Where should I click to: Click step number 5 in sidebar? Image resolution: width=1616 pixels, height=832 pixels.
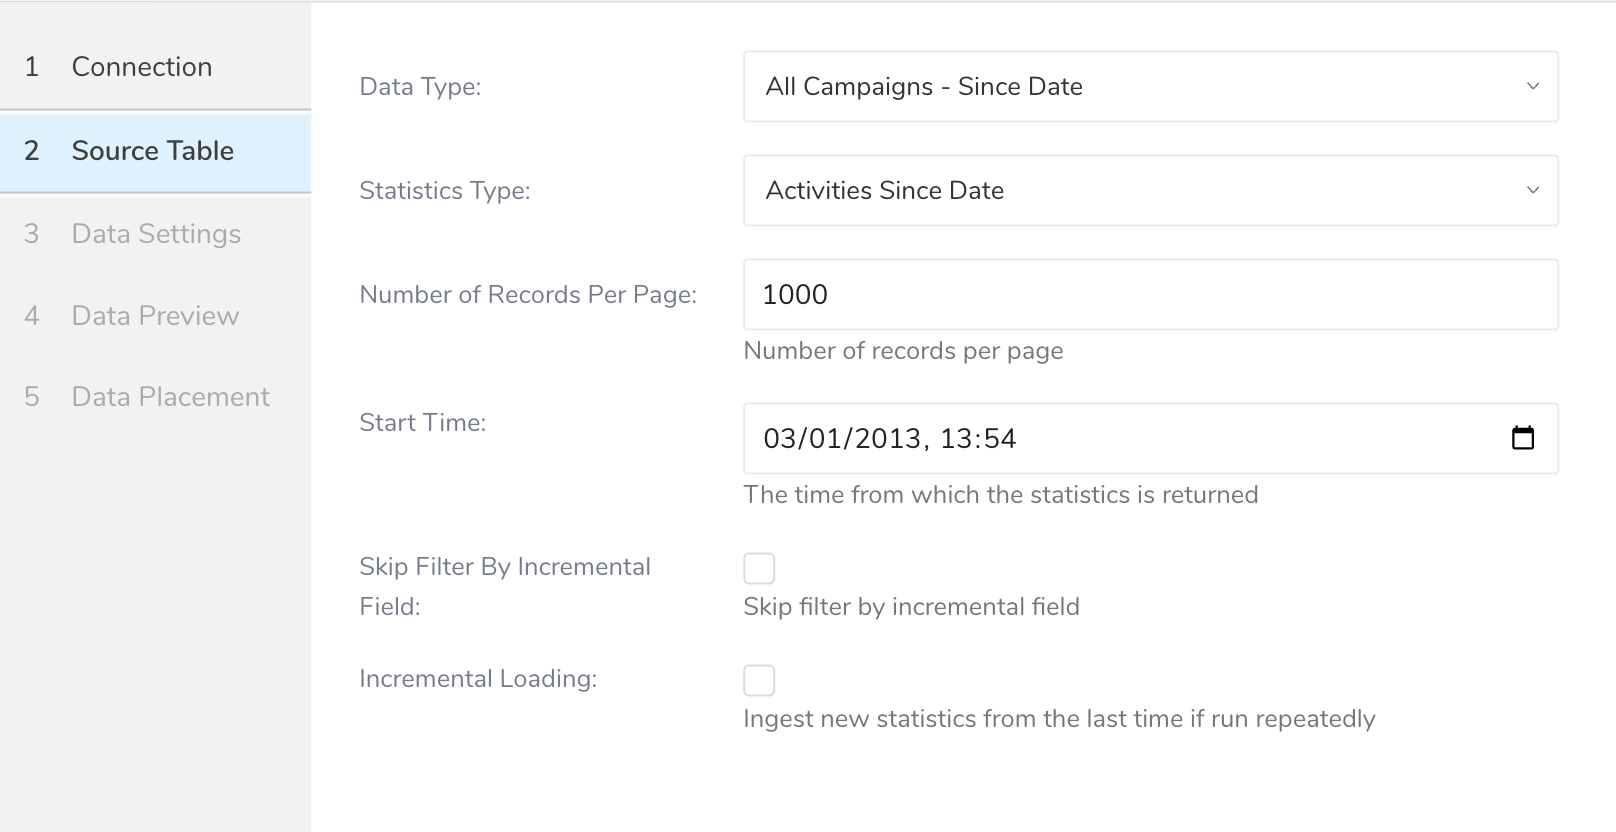(x=32, y=397)
